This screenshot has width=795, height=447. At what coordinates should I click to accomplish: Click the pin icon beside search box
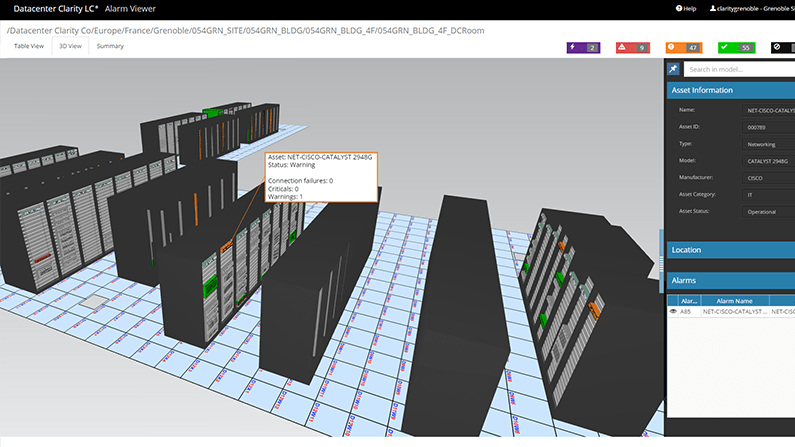[674, 69]
